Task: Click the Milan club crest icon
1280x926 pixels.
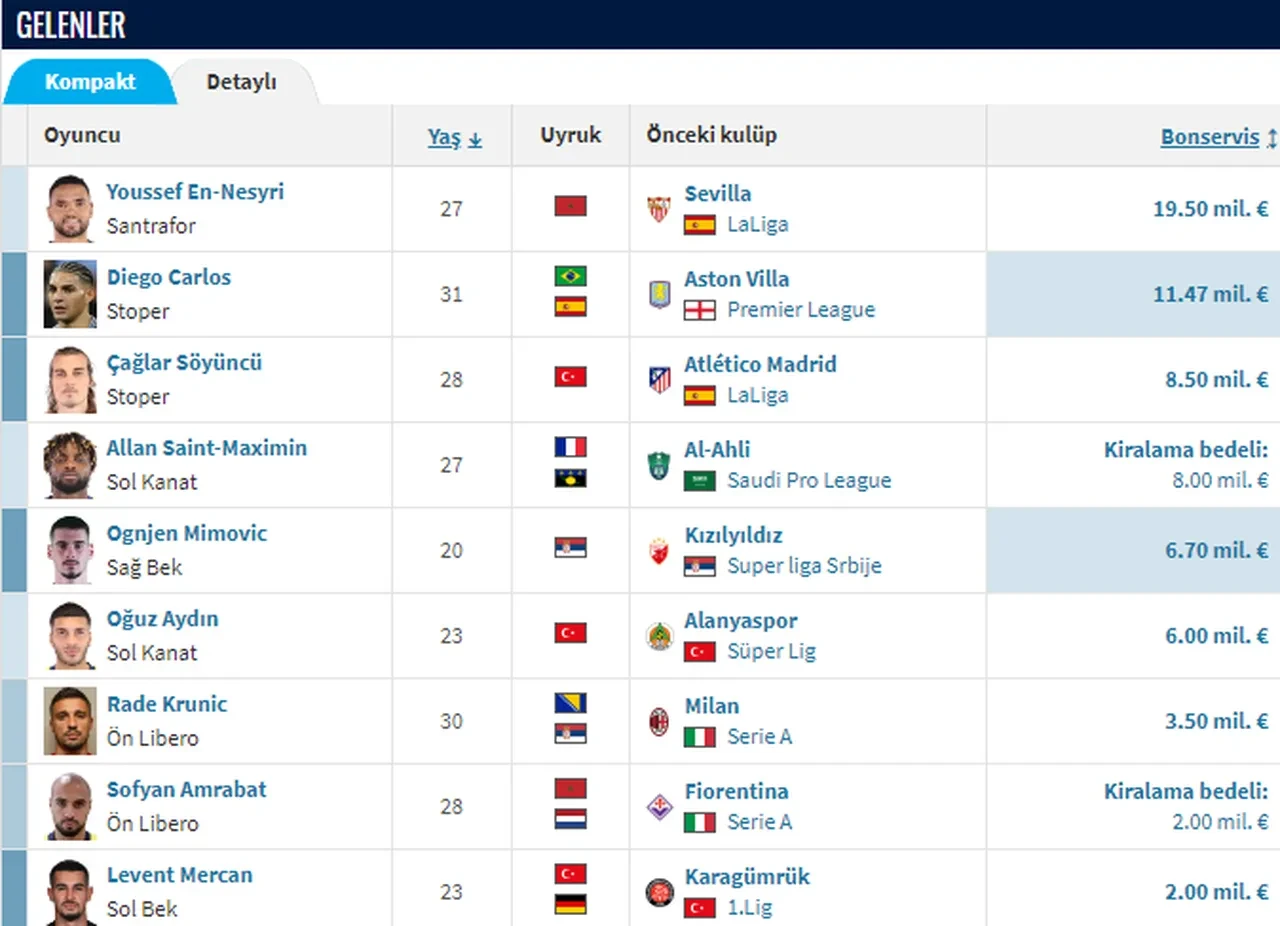Action: [659, 721]
